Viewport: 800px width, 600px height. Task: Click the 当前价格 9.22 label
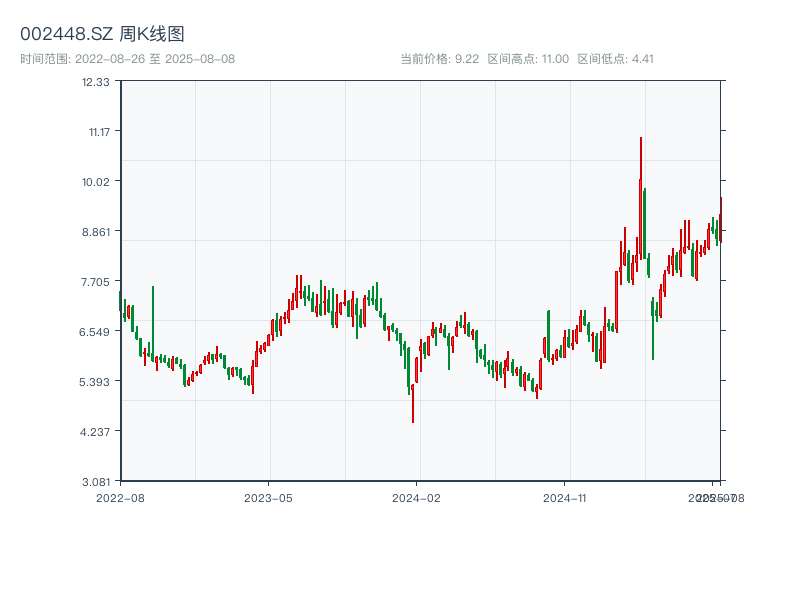[x=439, y=59]
